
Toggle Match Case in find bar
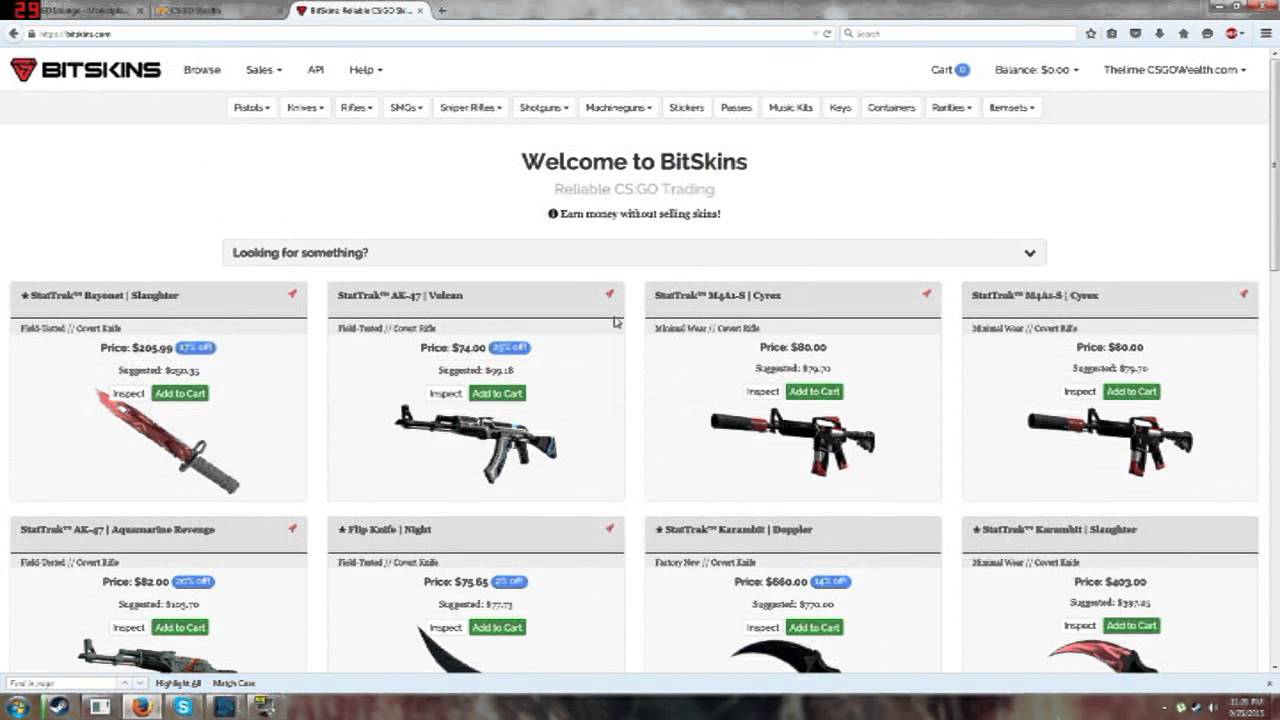[x=233, y=683]
